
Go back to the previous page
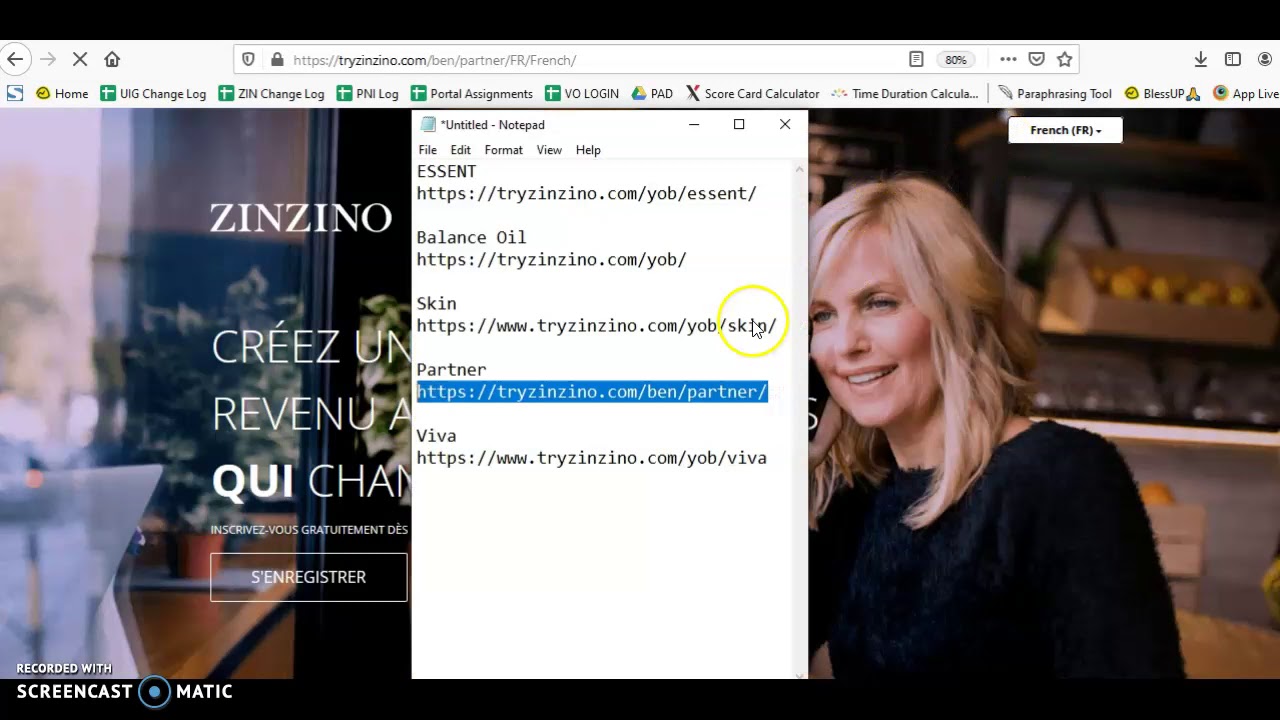pyautogui.click(x=15, y=60)
